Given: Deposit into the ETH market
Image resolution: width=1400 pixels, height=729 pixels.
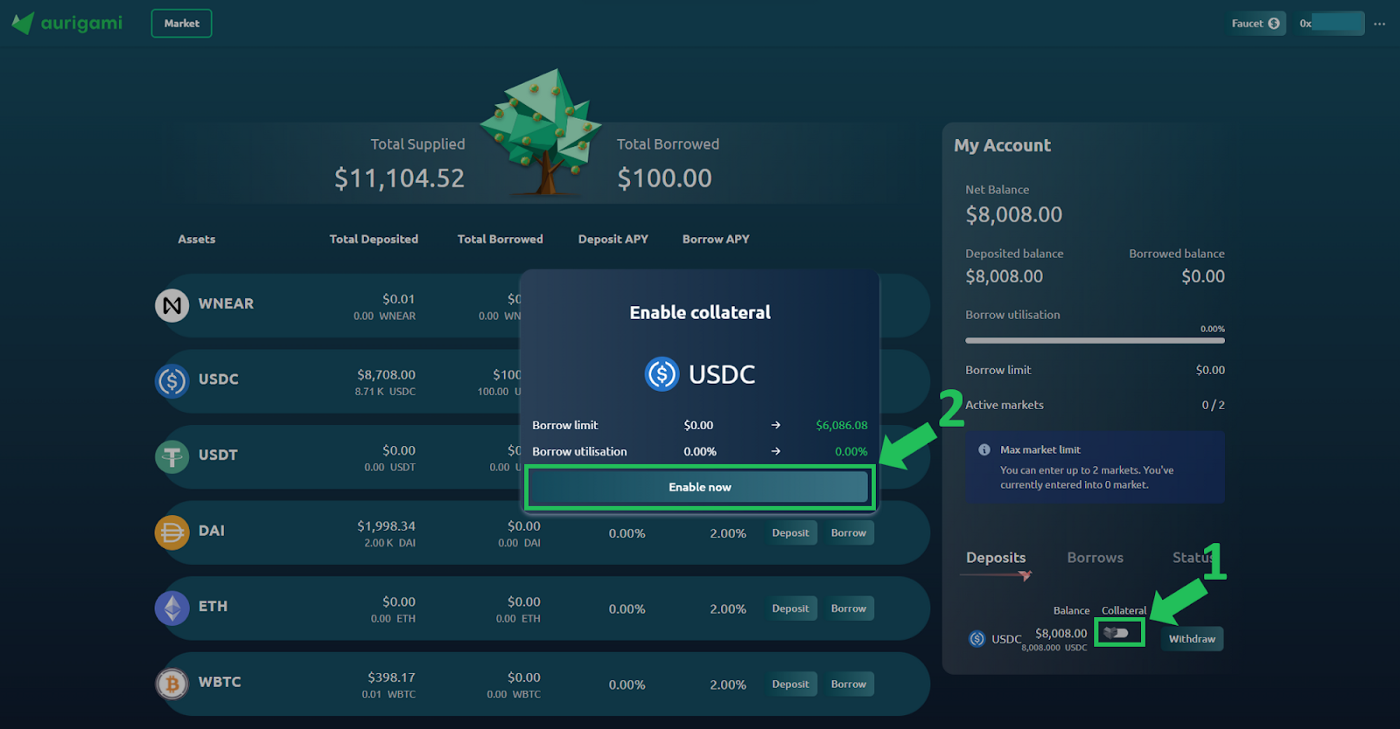Looking at the screenshot, I should [790, 608].
